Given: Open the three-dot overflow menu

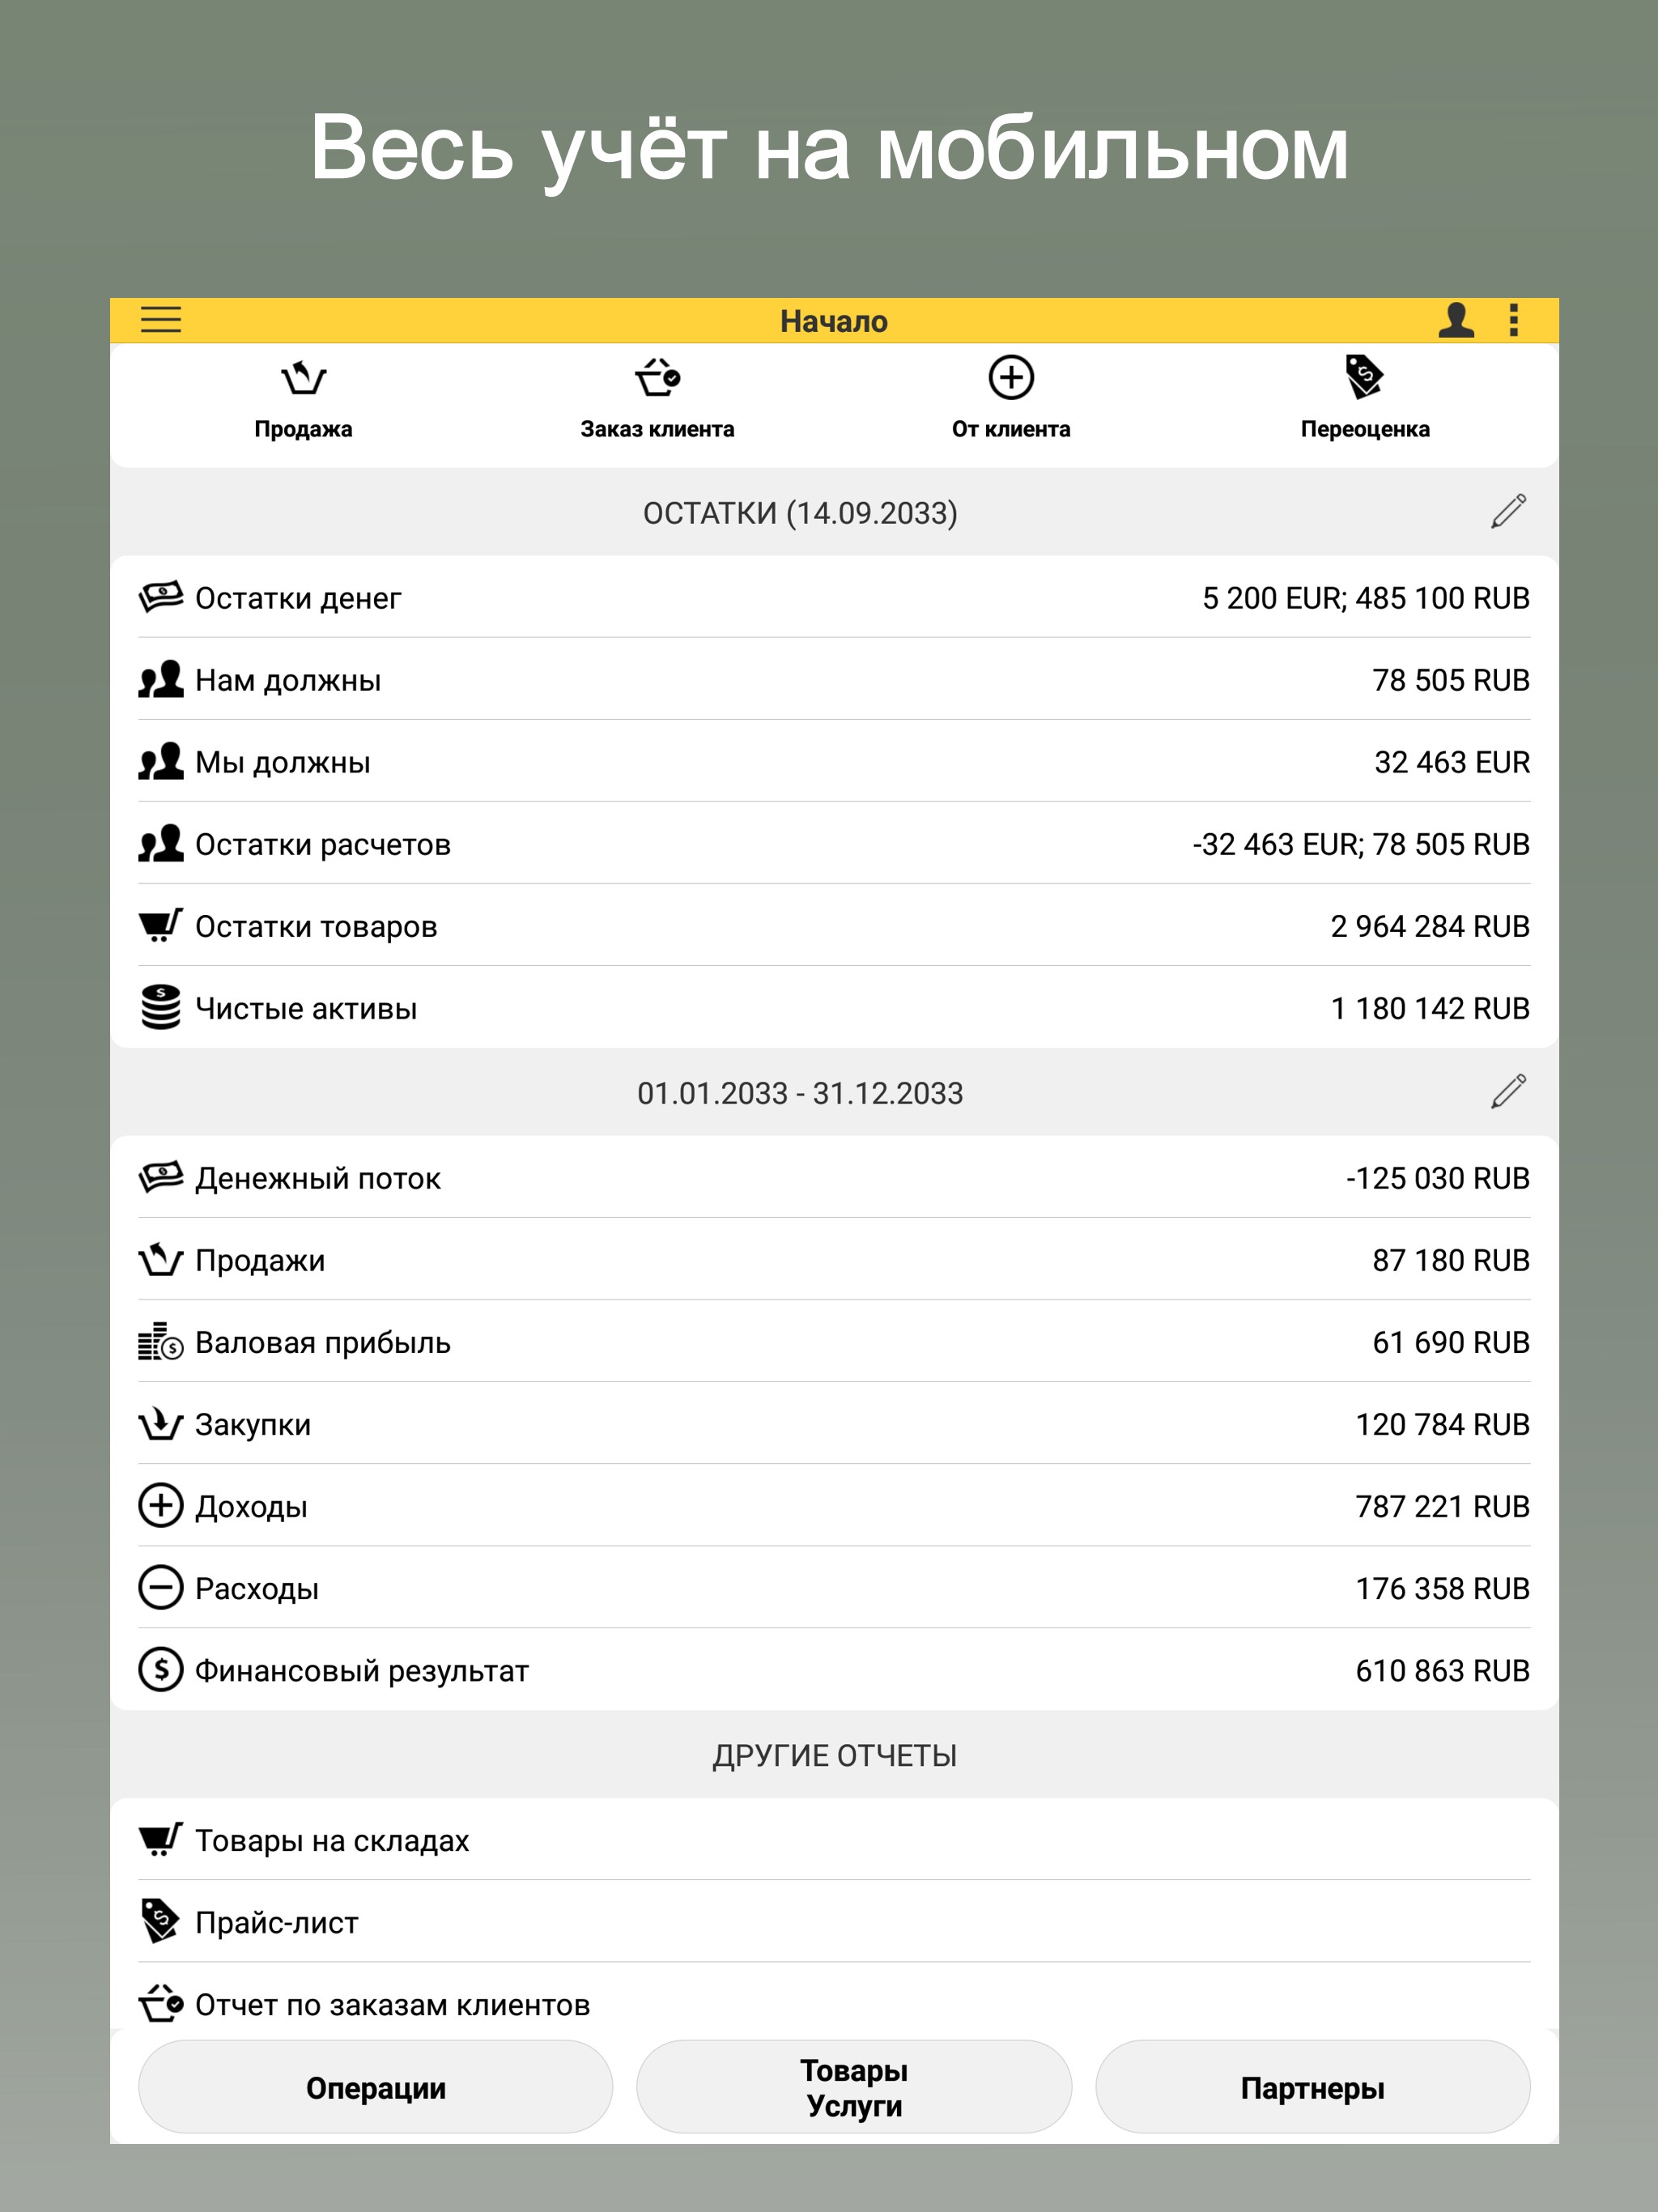Looking at the screenshot, I should (x=1514, y=320).
